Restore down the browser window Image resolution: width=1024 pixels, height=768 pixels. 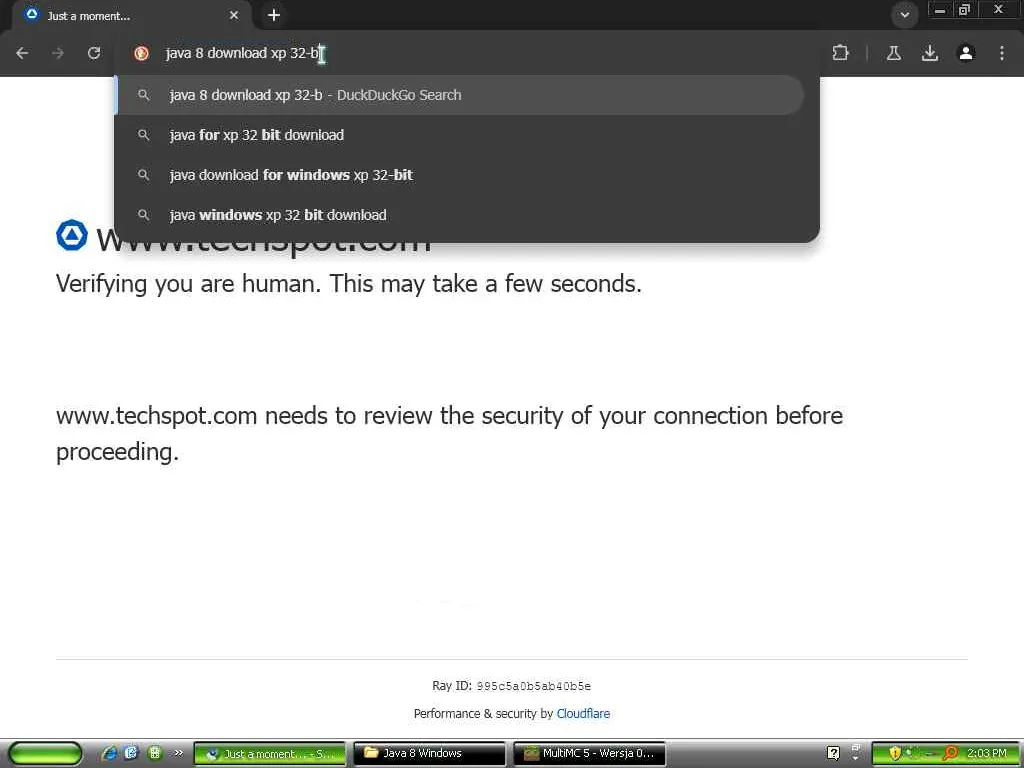click(964, 10)
